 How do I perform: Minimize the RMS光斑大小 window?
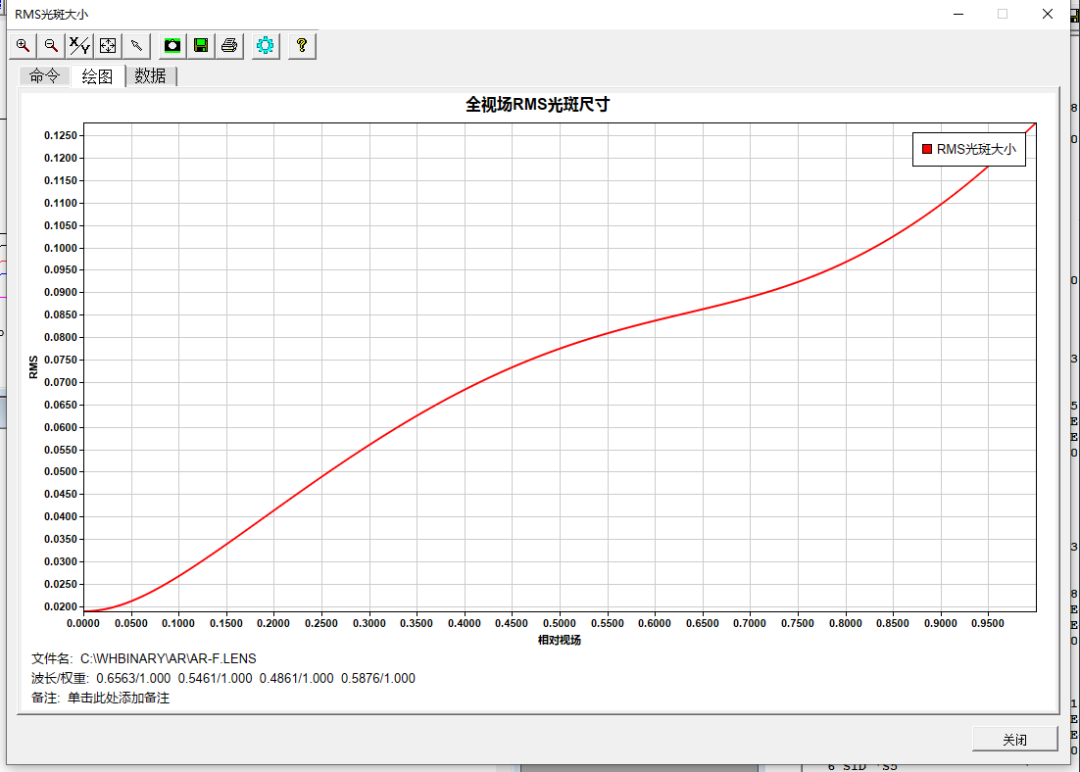(x=958, y=14)
